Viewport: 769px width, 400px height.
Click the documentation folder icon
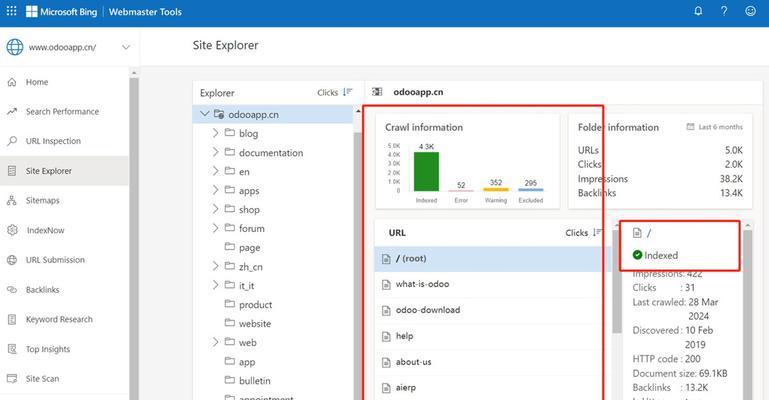tap(230, 152)
